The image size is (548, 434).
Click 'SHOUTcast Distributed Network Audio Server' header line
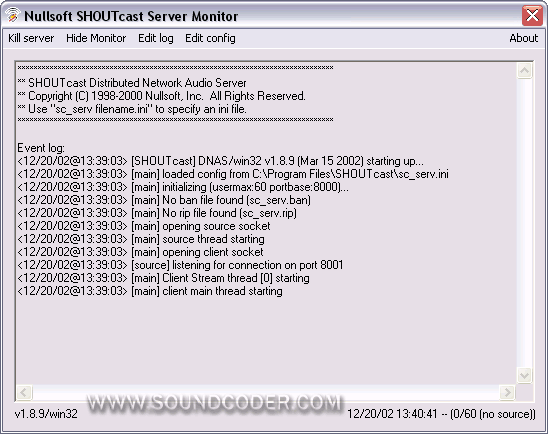point(132,83)
